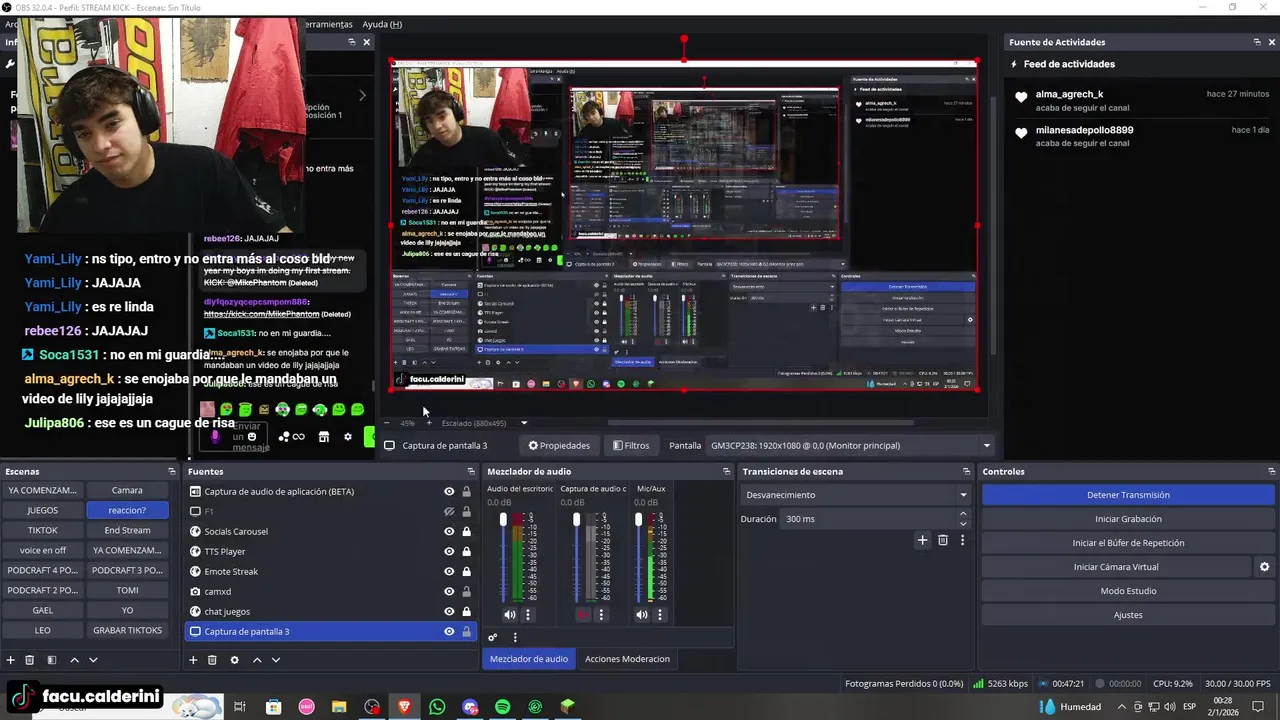Move scene up in Escenas toolbar

[x=74, y=660]
